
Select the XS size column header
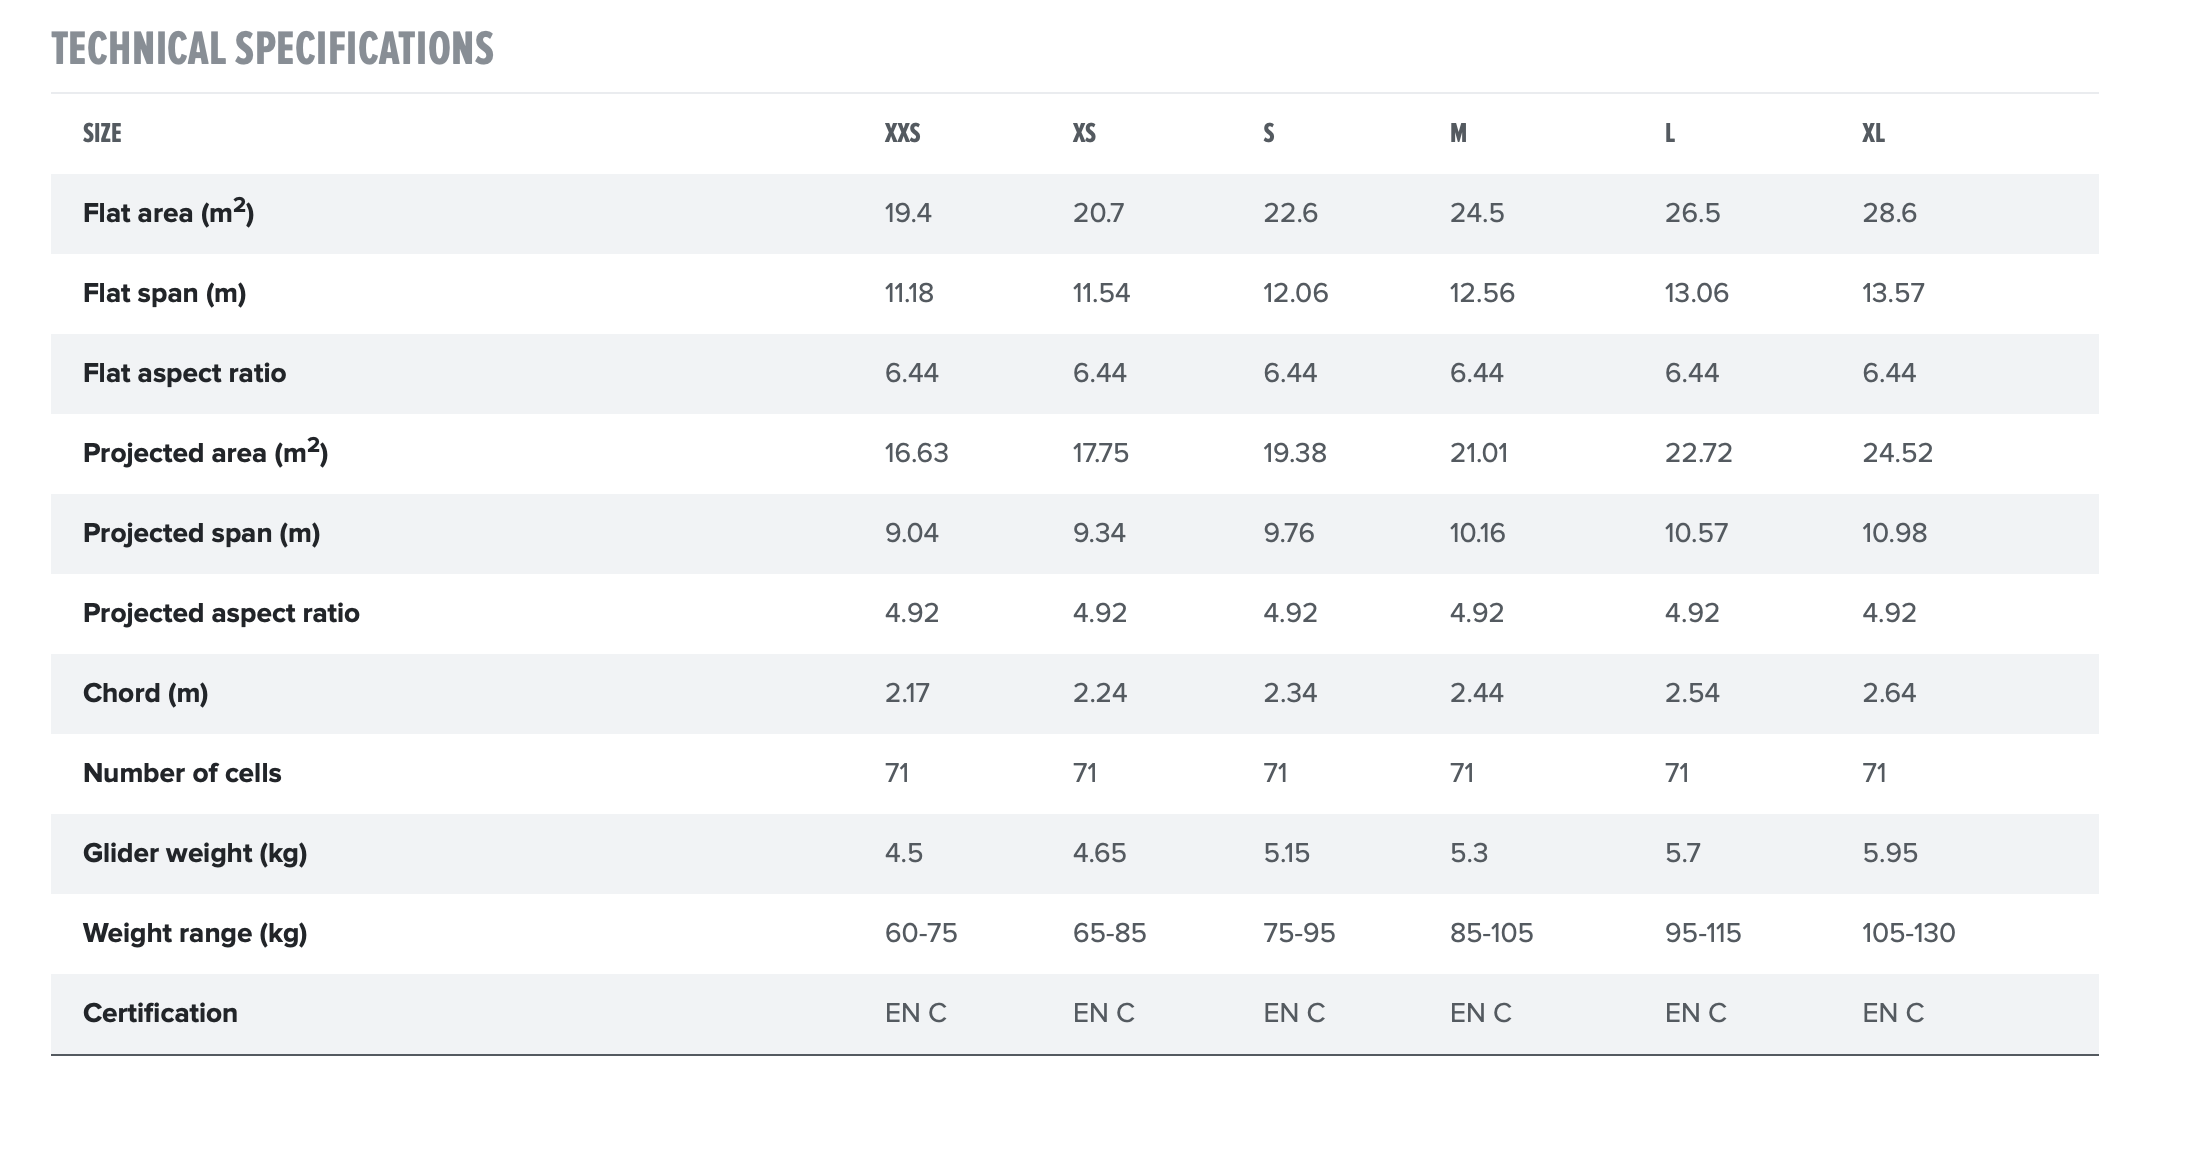tap(1084, 133)
